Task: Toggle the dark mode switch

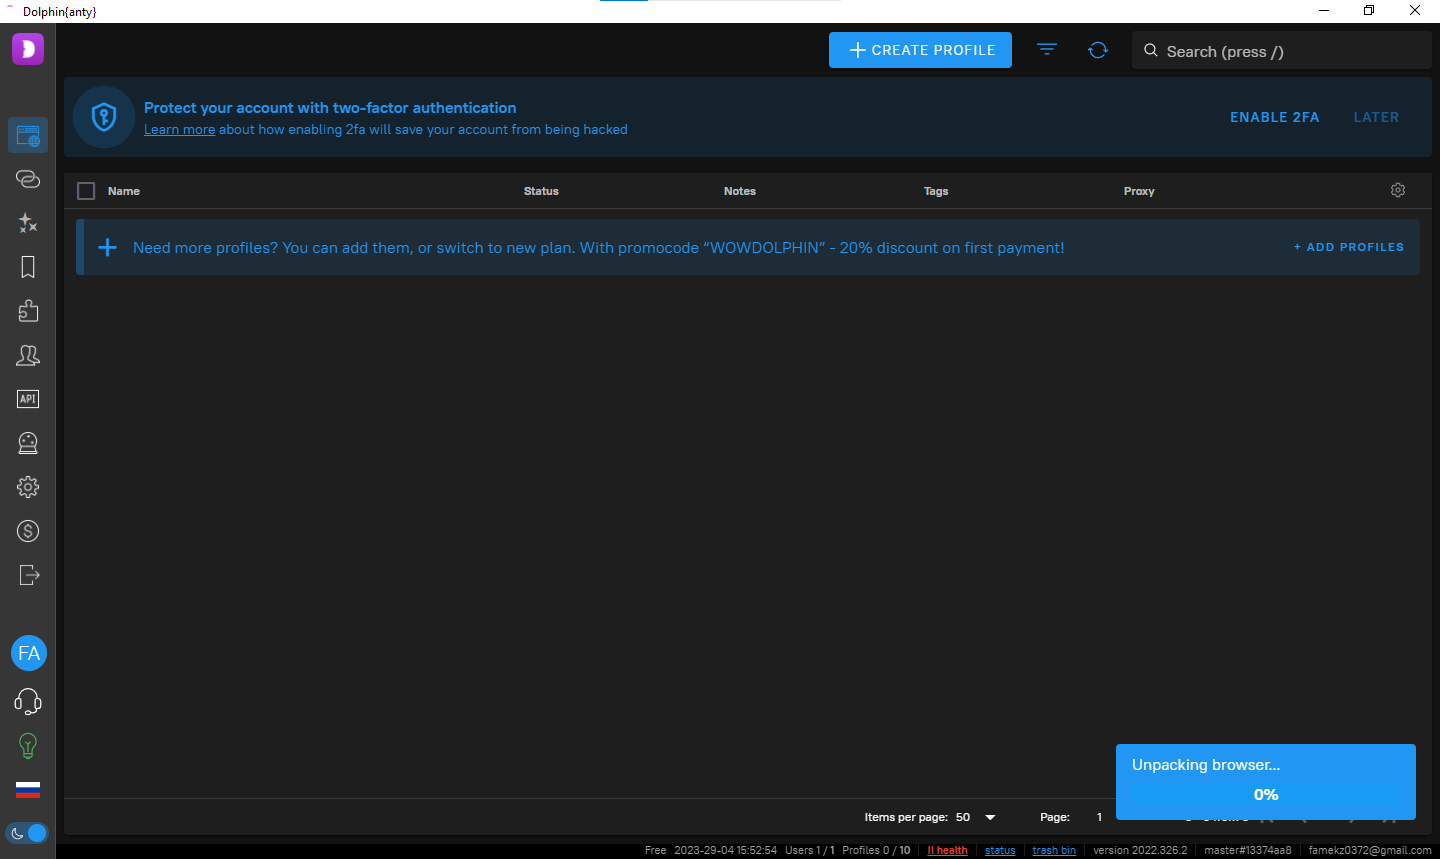Action: [28, 832]
